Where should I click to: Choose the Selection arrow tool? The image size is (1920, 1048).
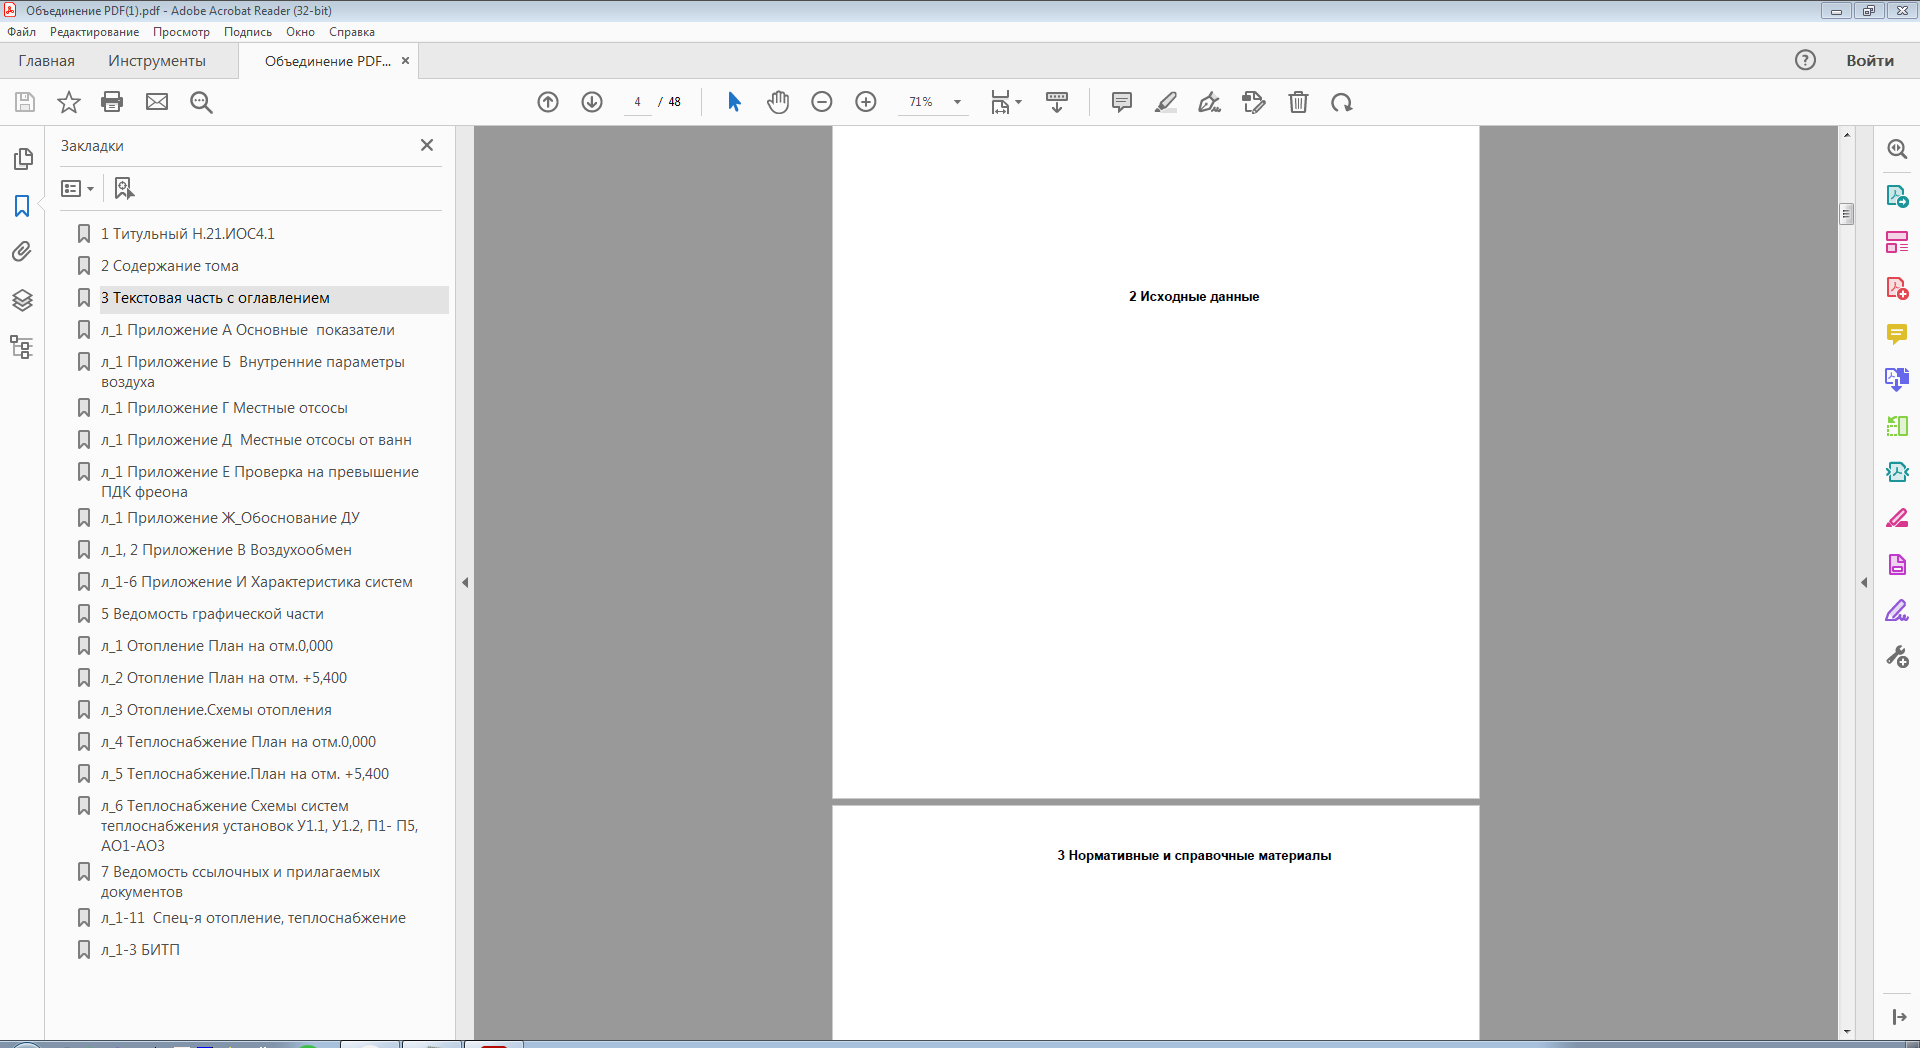[734, 102]
